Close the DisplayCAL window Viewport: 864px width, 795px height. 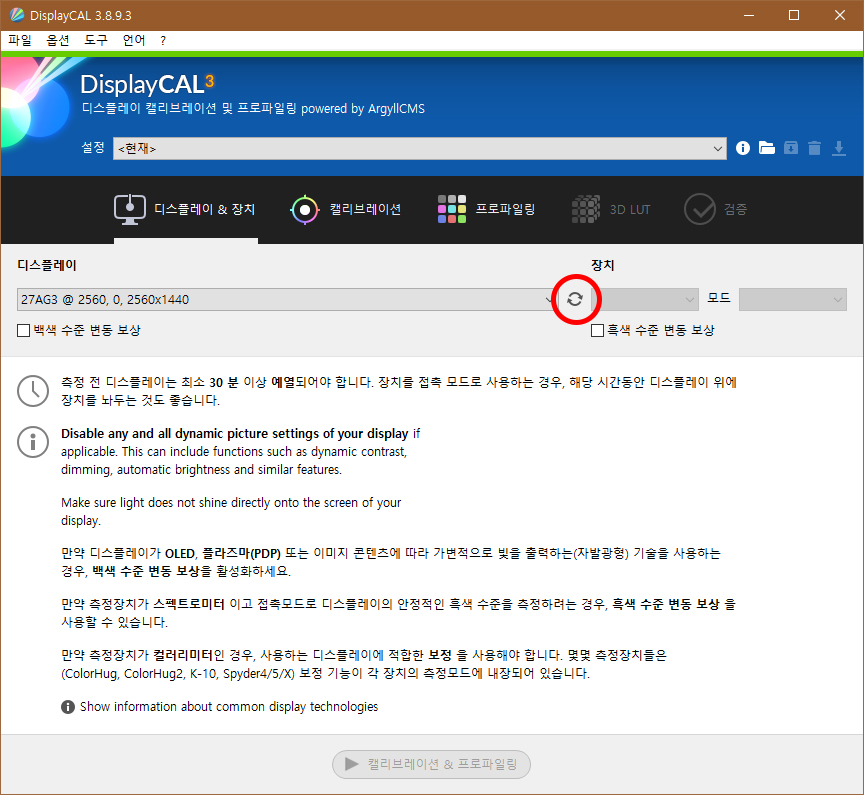pyautogui.click(x=840, y=15)
